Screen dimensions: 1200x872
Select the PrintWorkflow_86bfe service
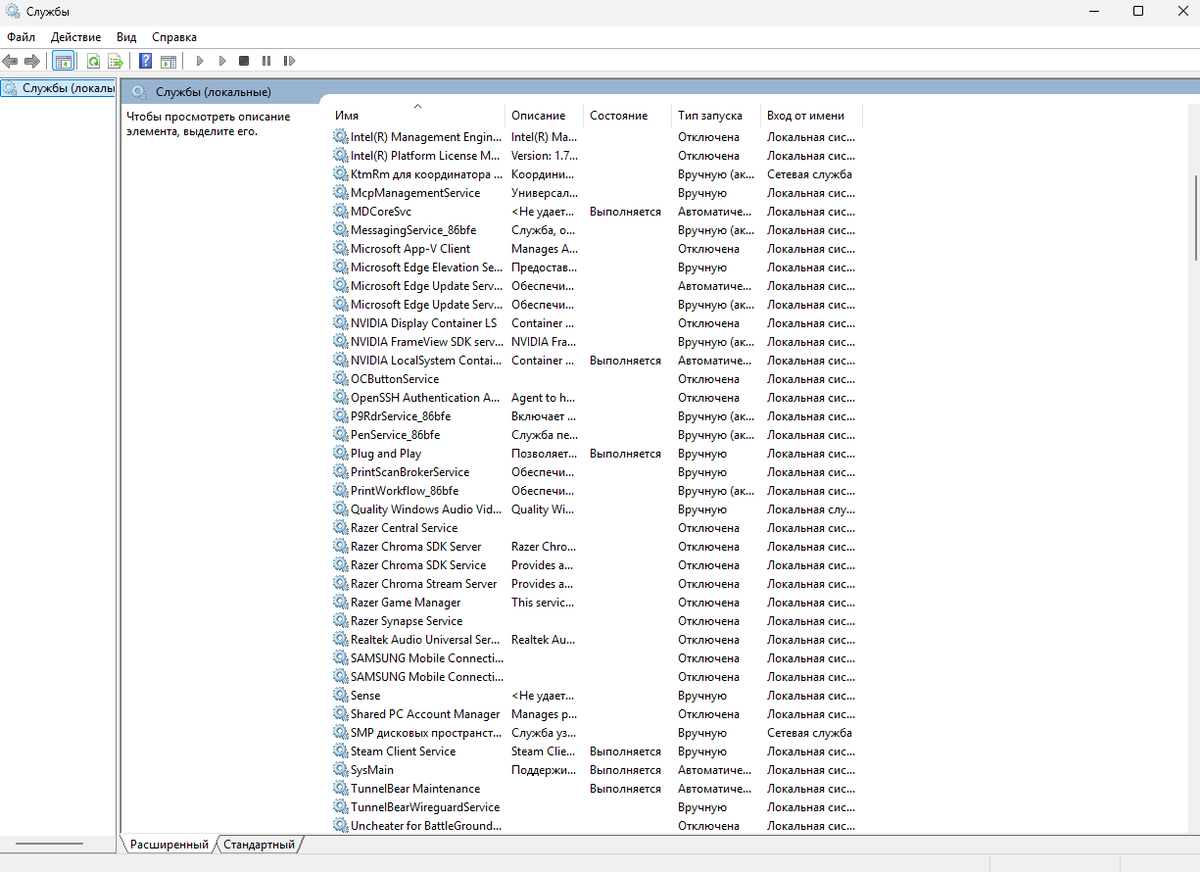coord(596,491)
